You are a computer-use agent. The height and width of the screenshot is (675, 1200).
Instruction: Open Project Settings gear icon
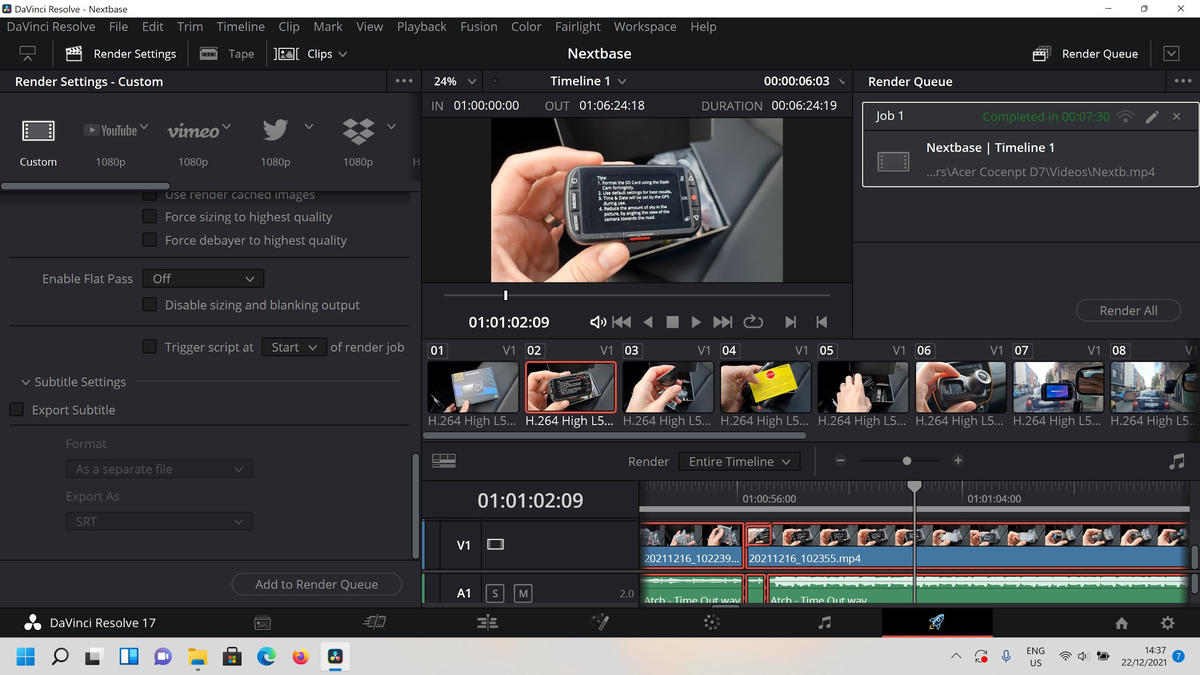click(x=1167, y=623)
